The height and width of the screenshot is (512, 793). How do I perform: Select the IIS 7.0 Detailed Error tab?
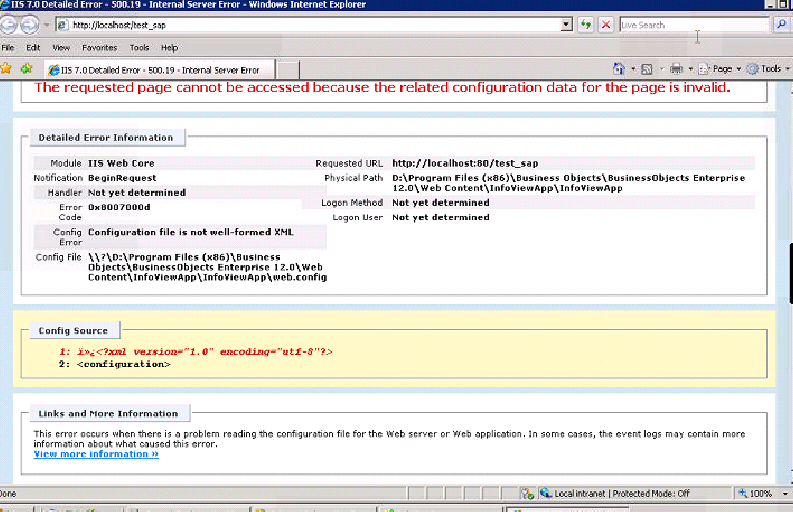click(159, 70)
